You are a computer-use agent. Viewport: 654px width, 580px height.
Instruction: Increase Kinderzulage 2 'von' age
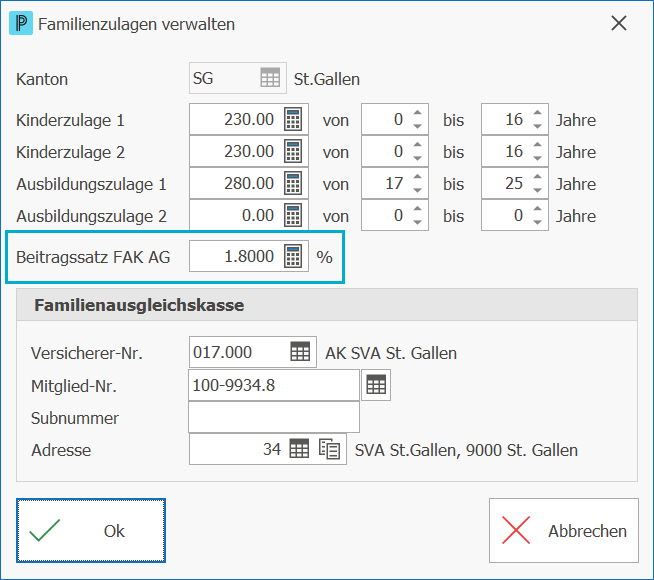coord(418,145)
